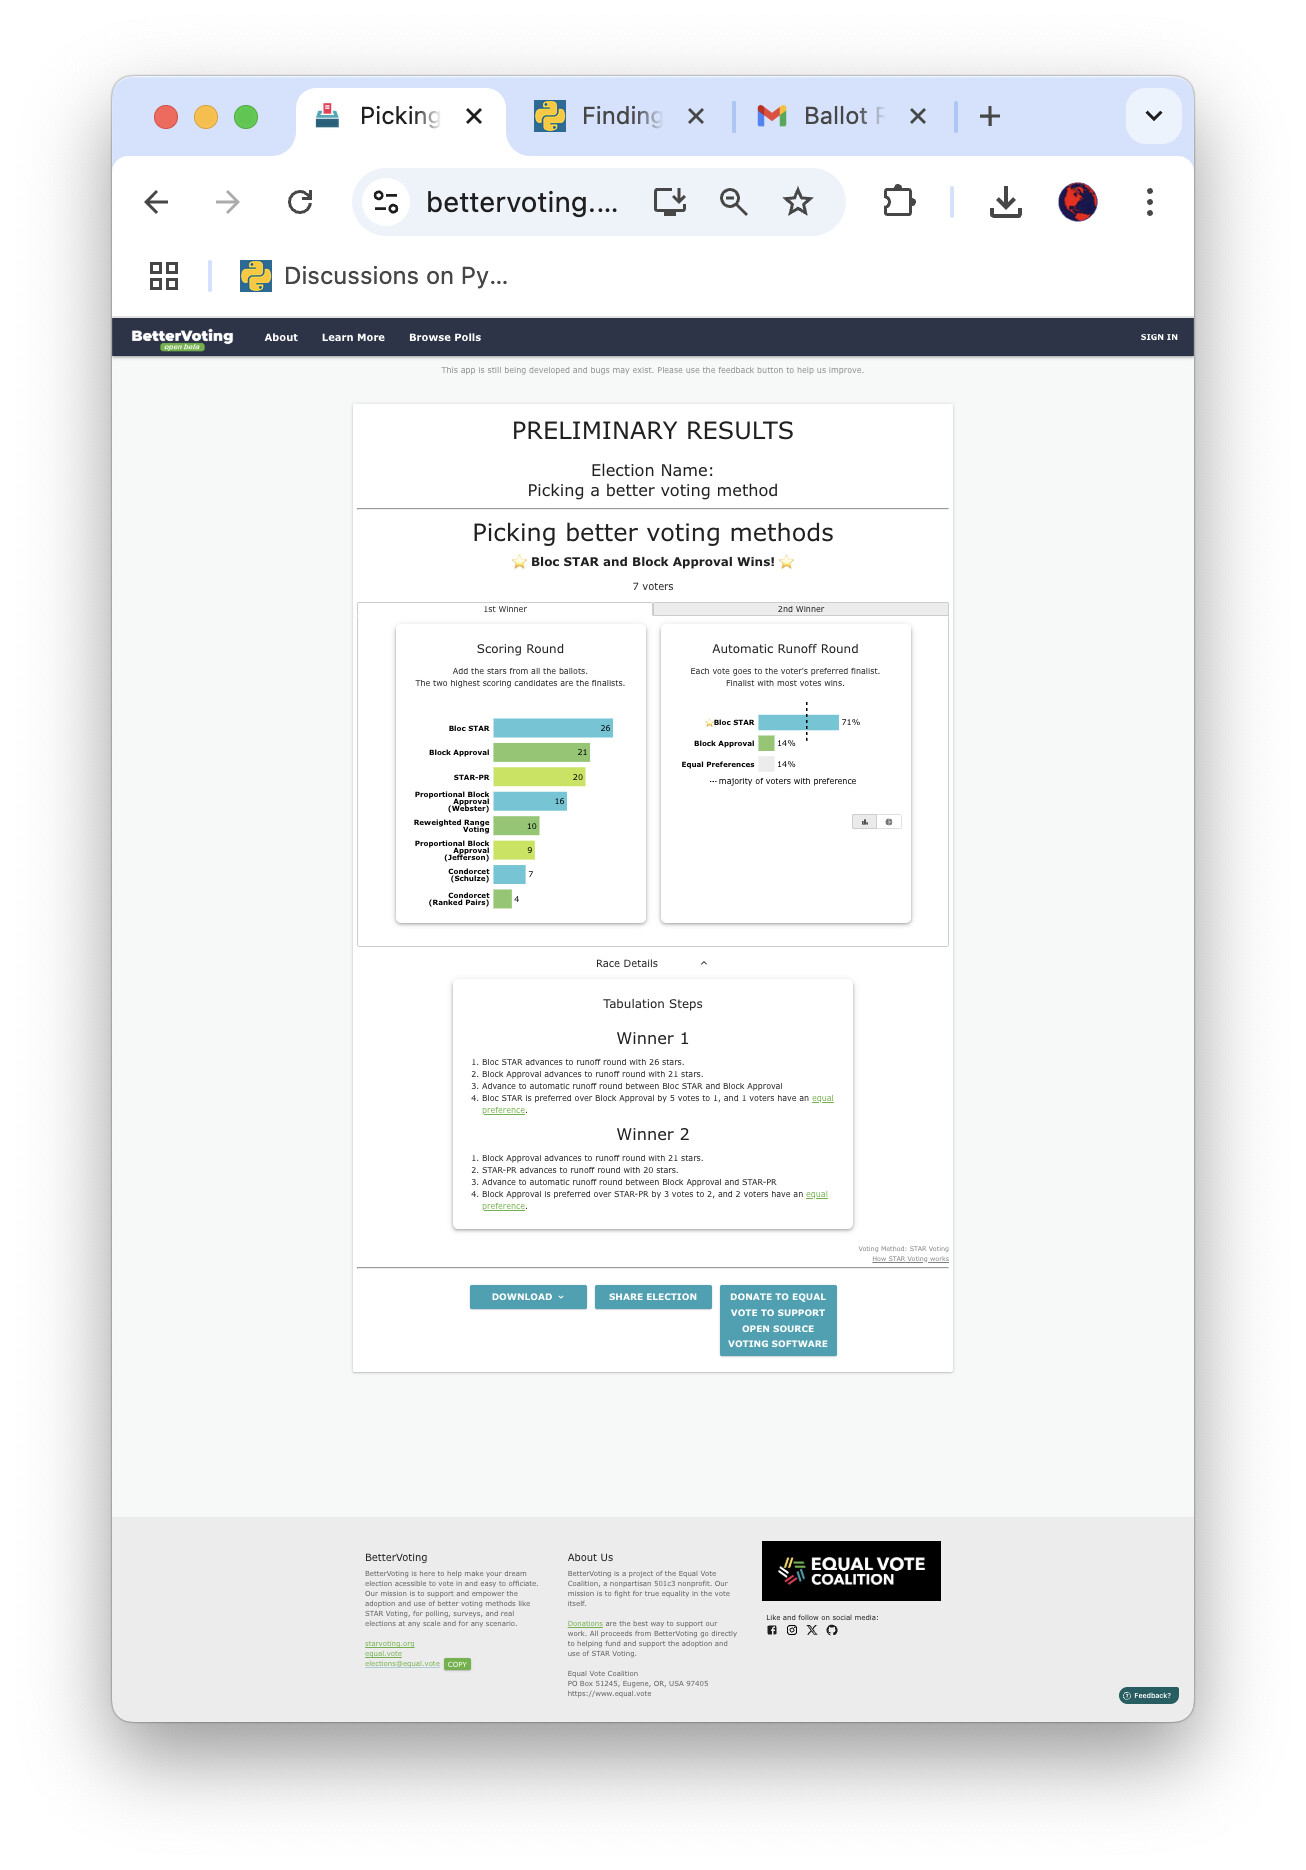Open the X (Twitter) social icon
1306x1870 pixels.
[x=812, y=1630]
